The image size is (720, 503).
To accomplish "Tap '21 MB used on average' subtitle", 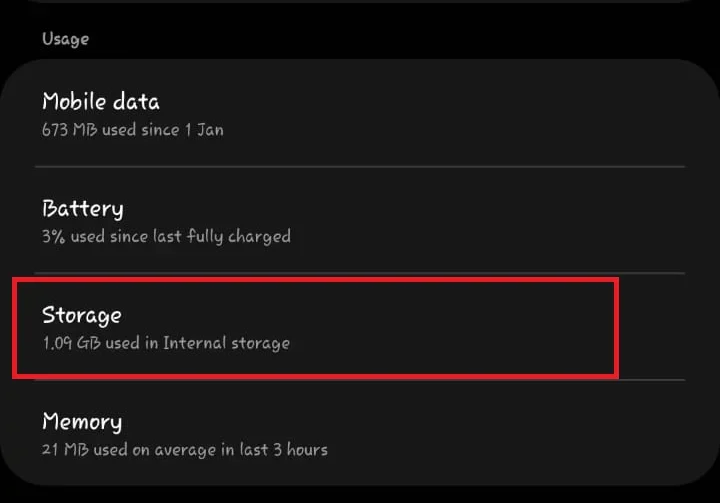I will pos(184,450).
